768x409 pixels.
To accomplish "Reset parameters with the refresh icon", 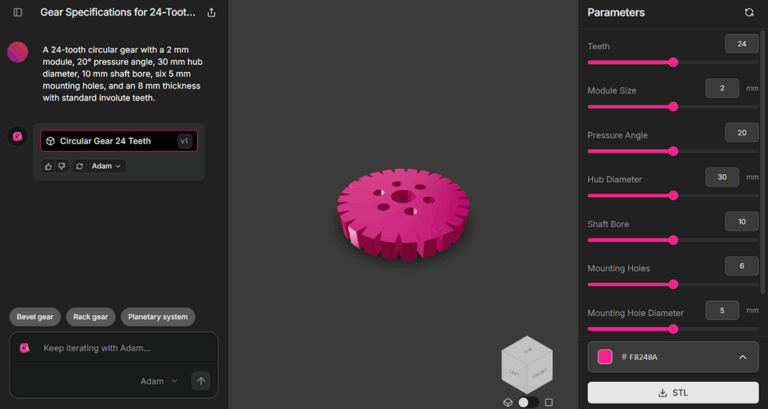I will click(x=749, y=13).
